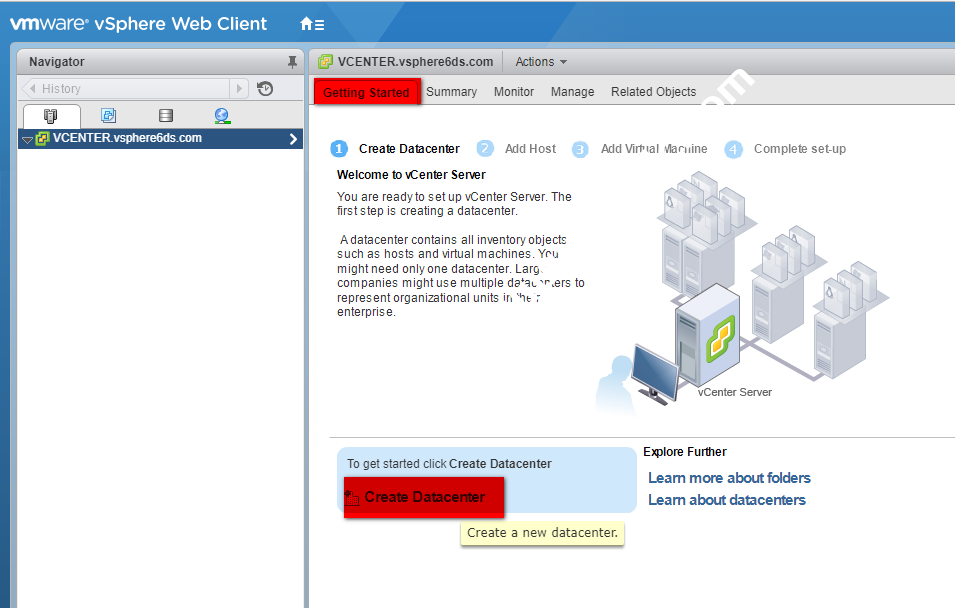Switch to Hosts and Clusters view
The image size is (955, 608).
coord(51,116)
